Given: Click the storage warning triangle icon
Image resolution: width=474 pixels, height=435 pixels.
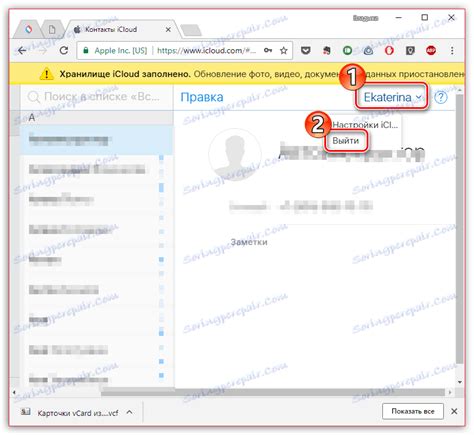Looking at the screenshot, I should pyautogui.click(x=46, y=74).
